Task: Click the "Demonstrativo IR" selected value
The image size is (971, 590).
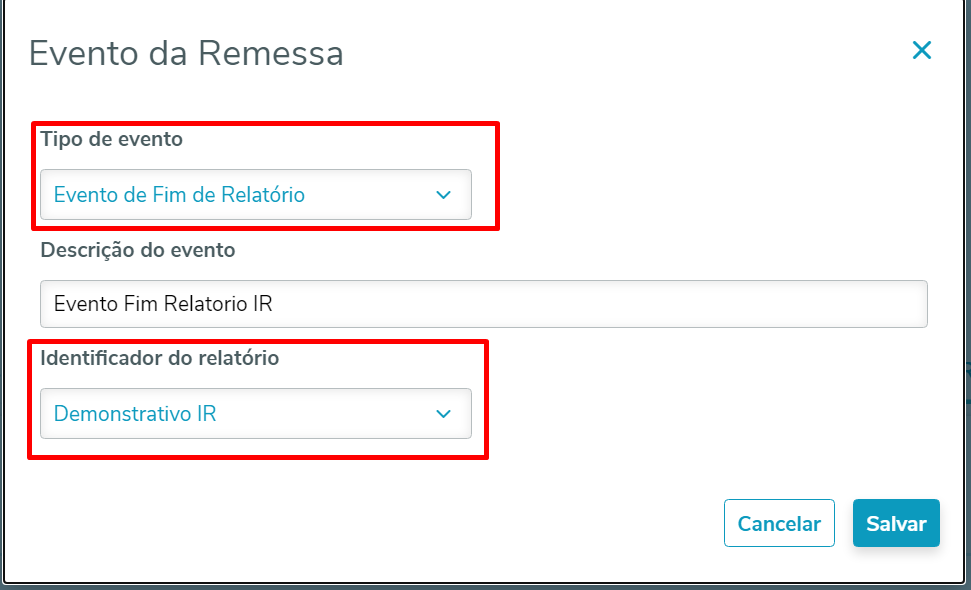Action: [135, 413]
